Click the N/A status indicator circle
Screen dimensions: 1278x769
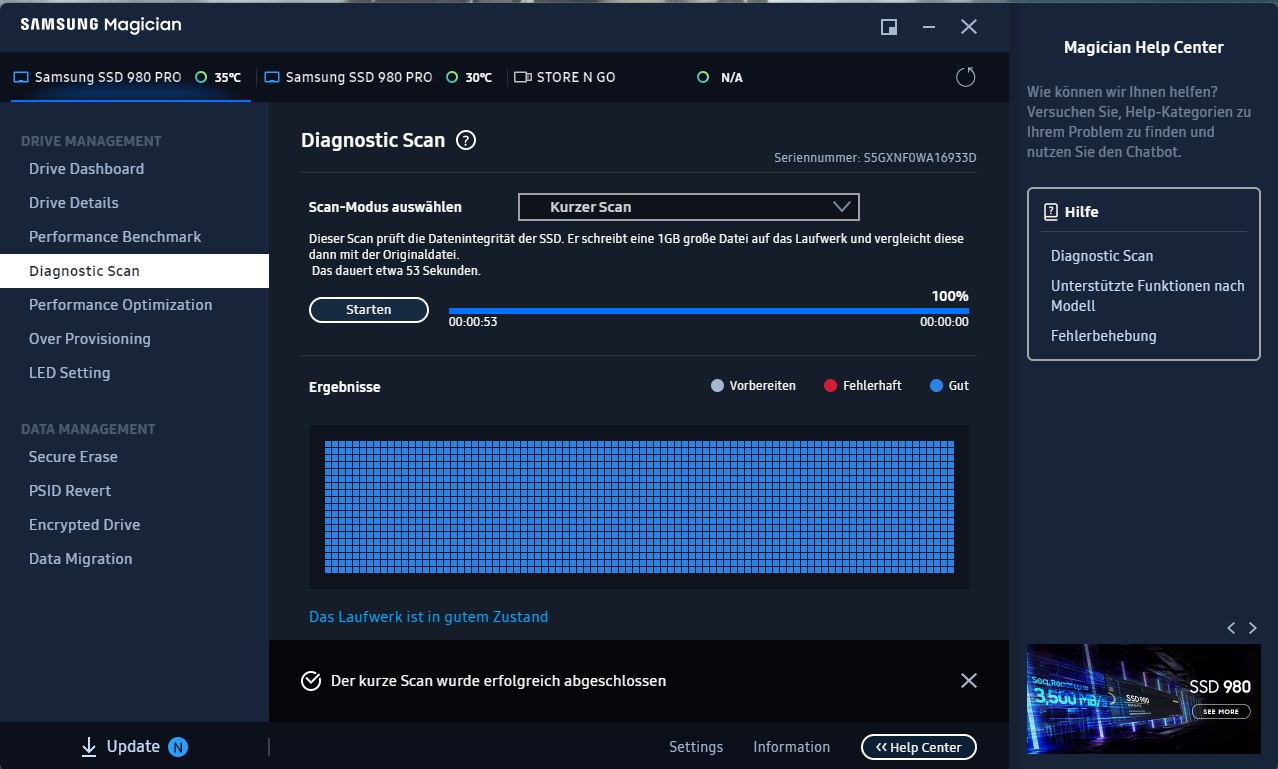[703, 77]
